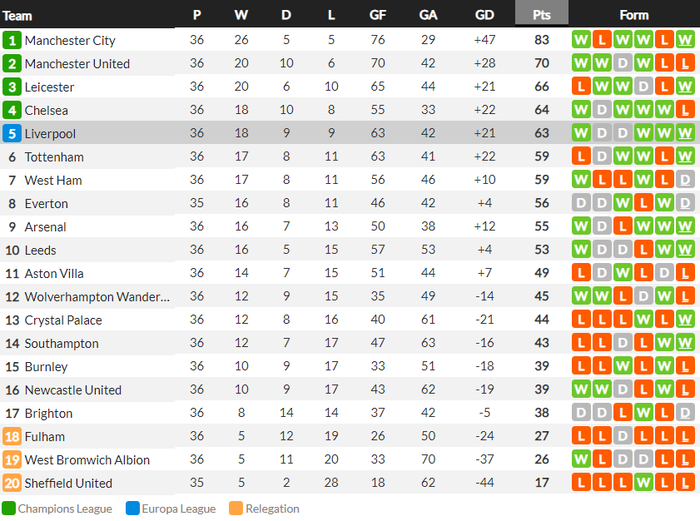Open West Bromwich Albion team link
Screen dimensions: 700x521
point(87,460)
